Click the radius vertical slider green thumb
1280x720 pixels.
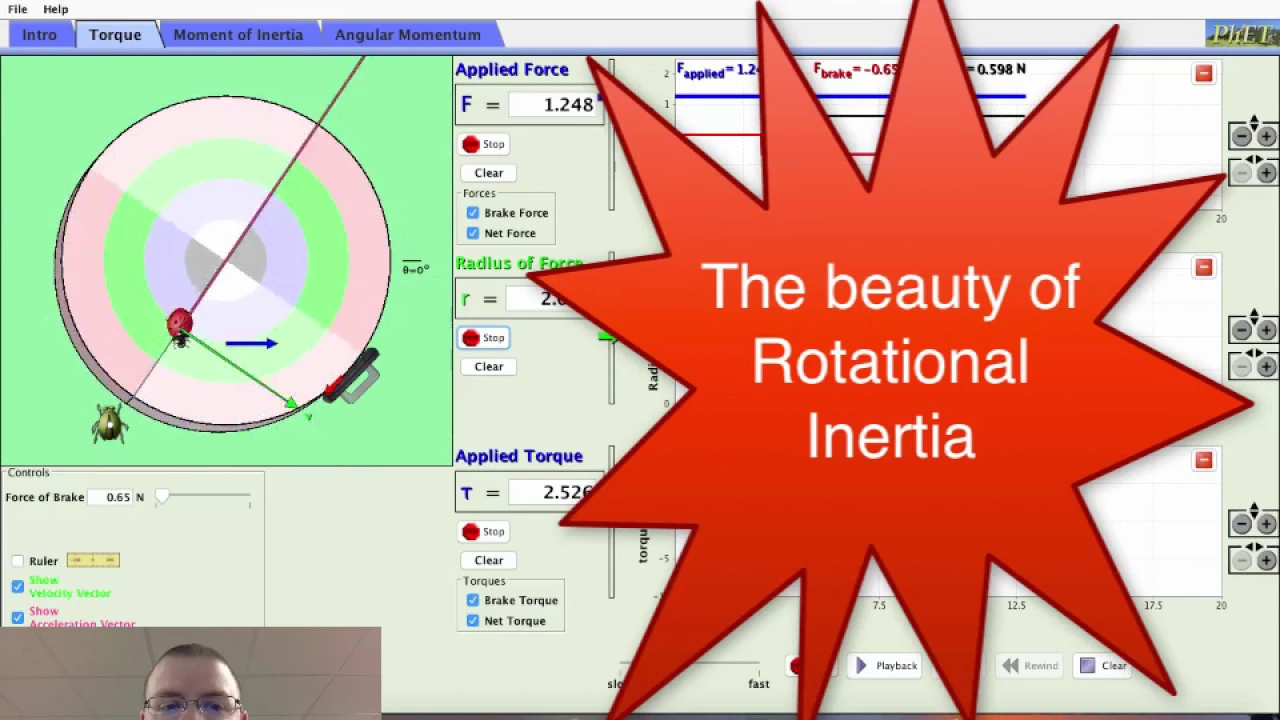pos(606,337)
